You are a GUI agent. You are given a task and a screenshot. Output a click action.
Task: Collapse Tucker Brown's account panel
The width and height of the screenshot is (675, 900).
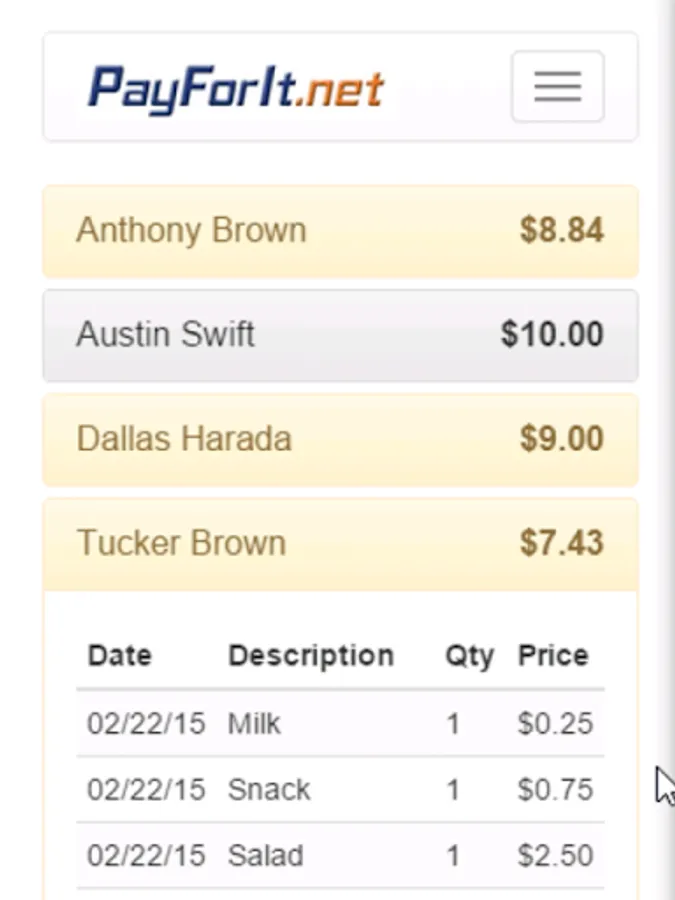[x=182, y=543]
